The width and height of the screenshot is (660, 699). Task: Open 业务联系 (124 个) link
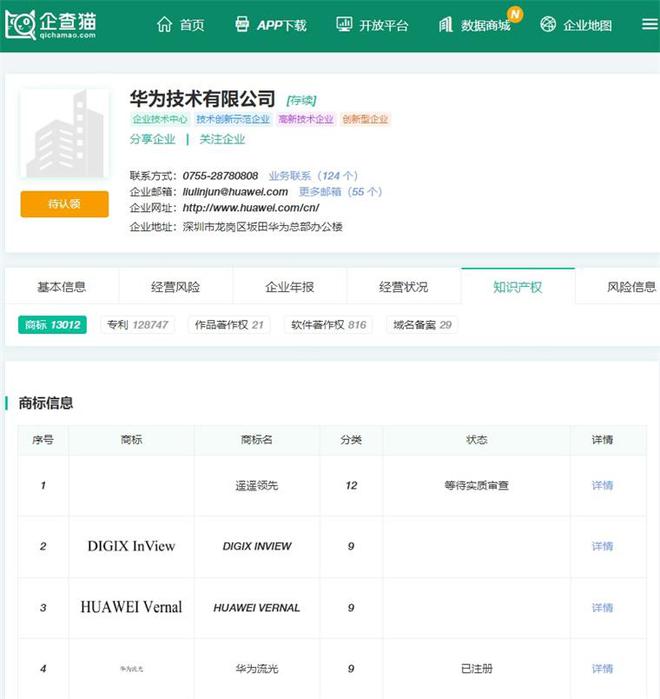click(x=313, y=176)
